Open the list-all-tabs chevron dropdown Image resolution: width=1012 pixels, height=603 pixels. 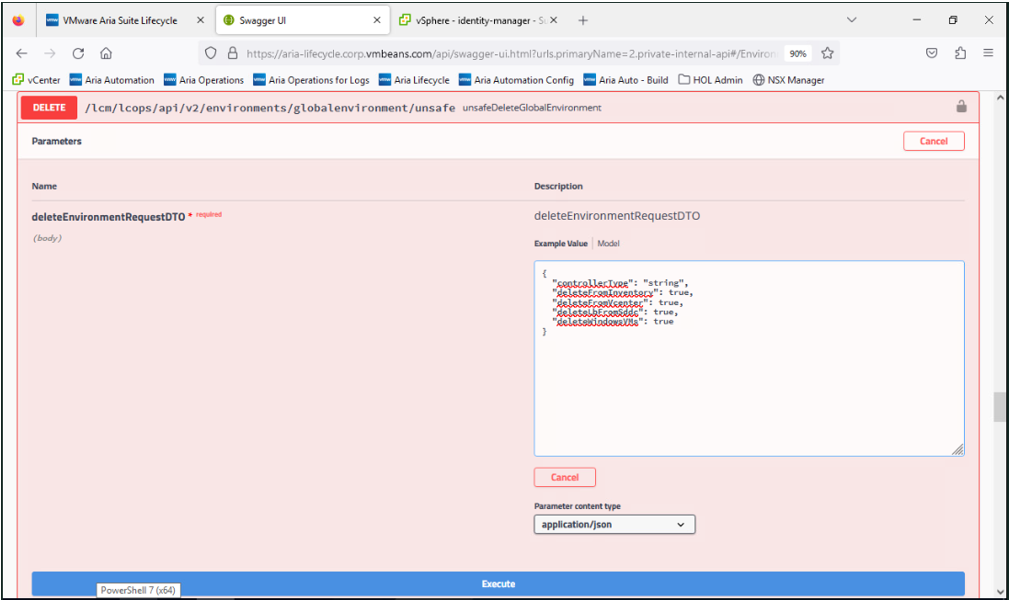point(852,19)
